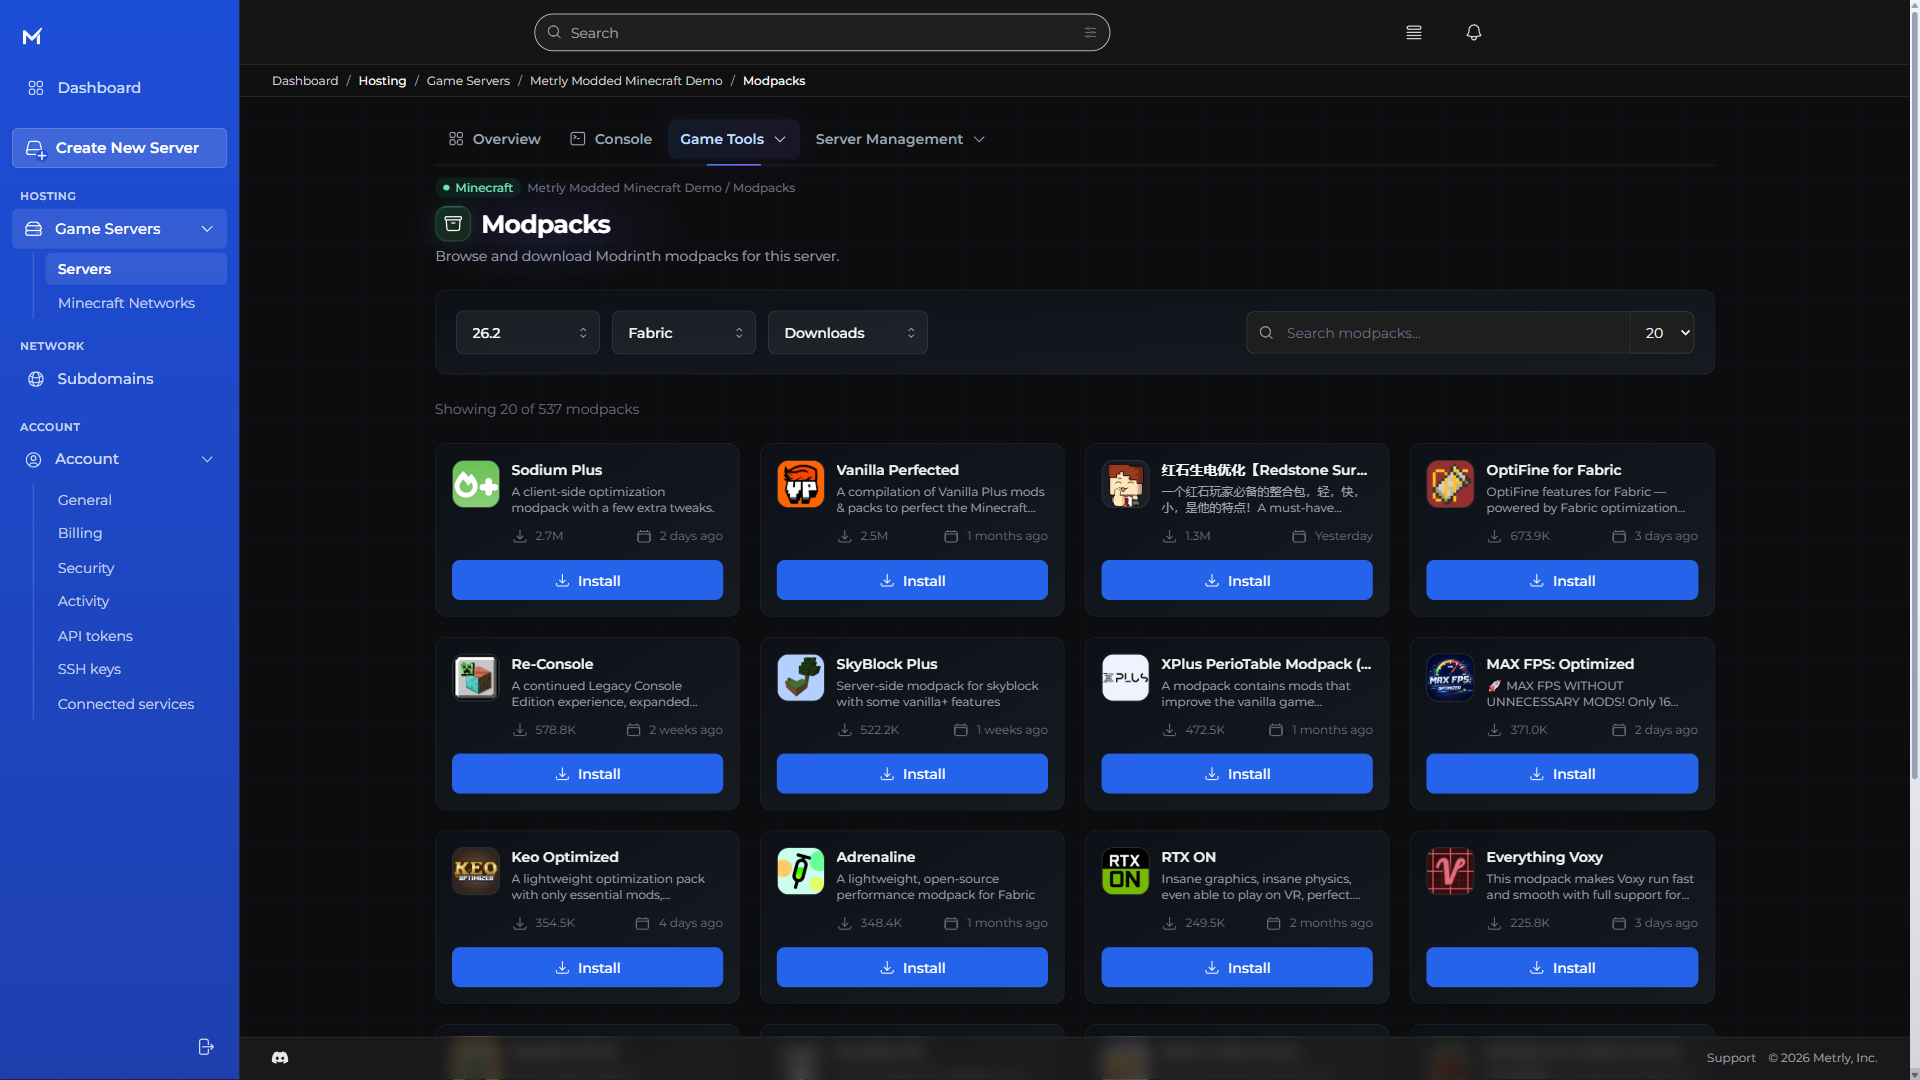Click RTX ON modpack icon
Image resolution: width=1920 pixels, height=1080 pixels.
pos(1125,871)
